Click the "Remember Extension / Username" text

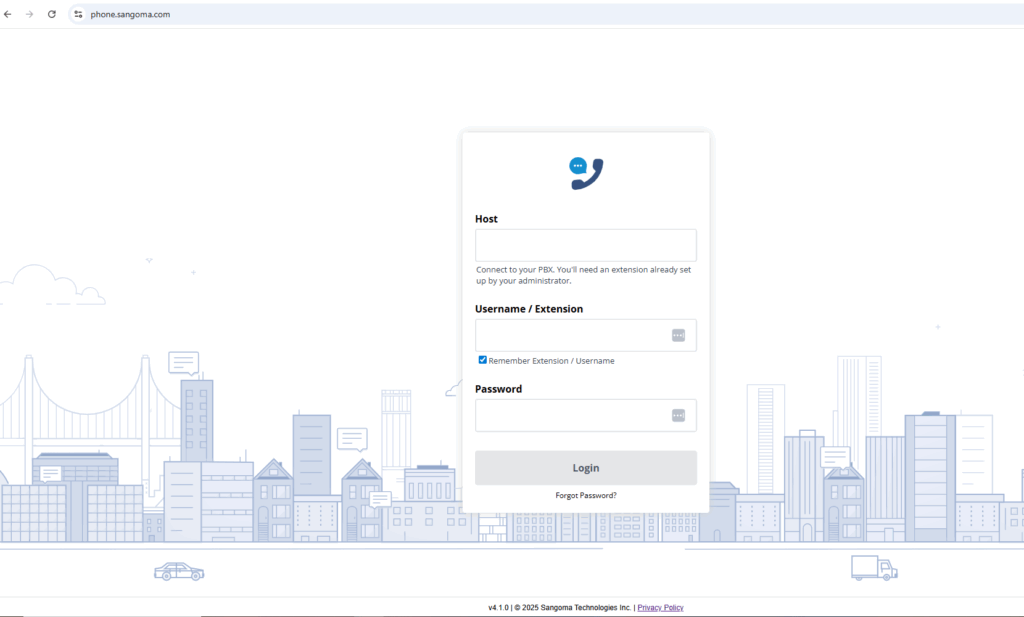(x=551, y=360)
